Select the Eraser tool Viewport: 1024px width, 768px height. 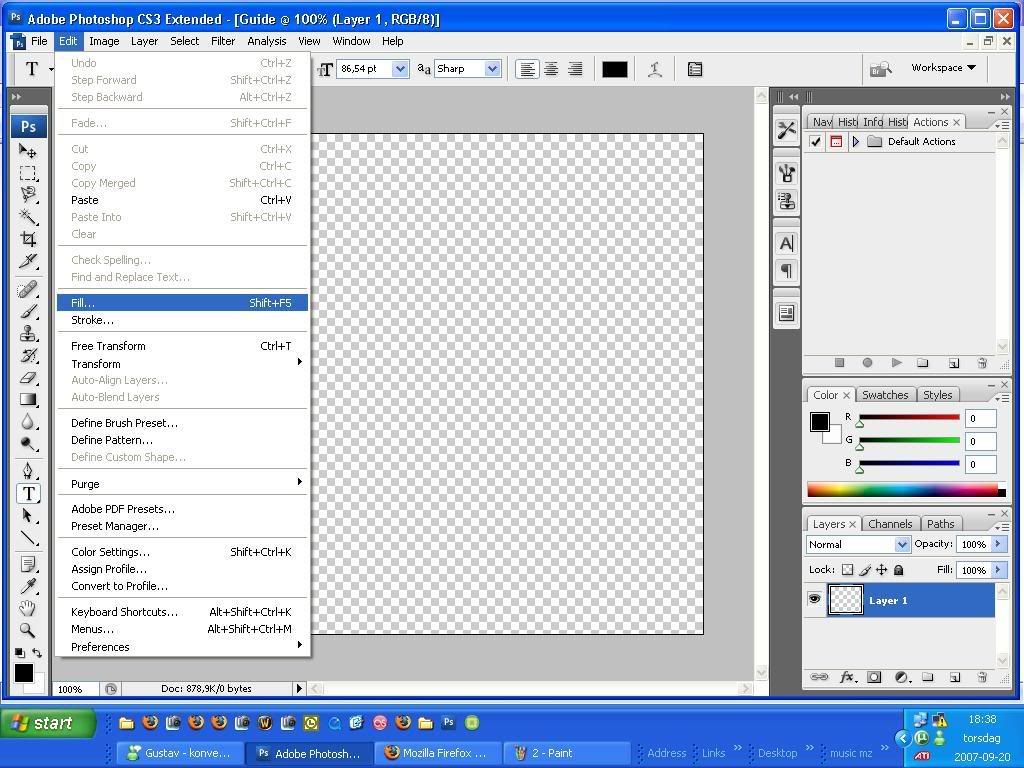27,377
